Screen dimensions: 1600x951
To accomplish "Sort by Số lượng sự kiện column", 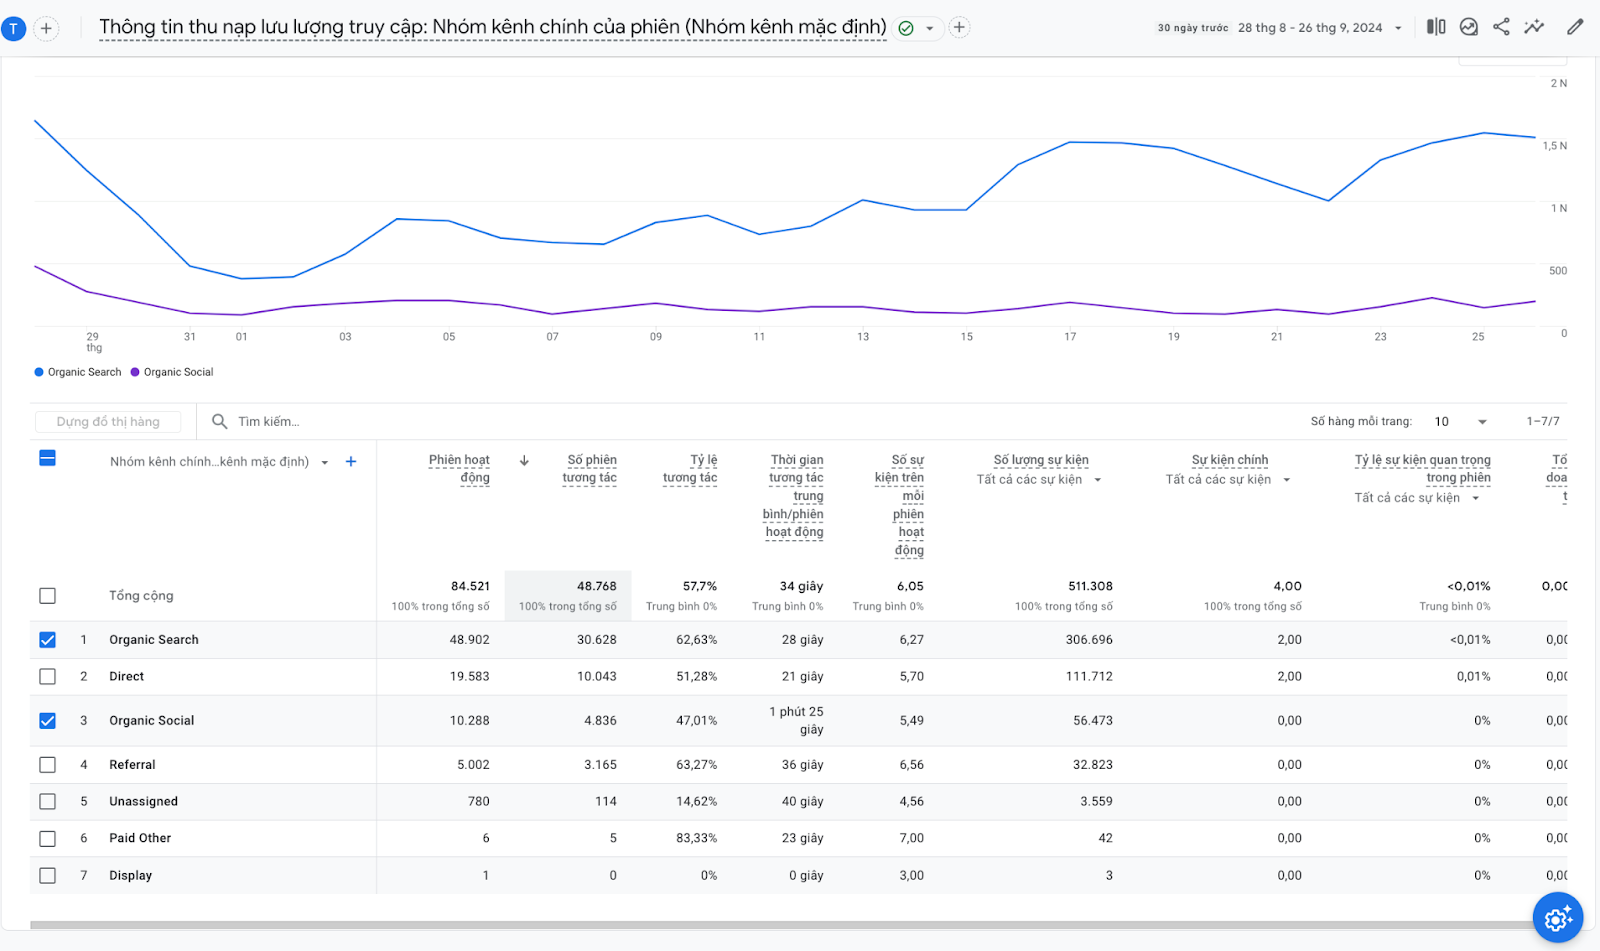I will [1041, 460].
